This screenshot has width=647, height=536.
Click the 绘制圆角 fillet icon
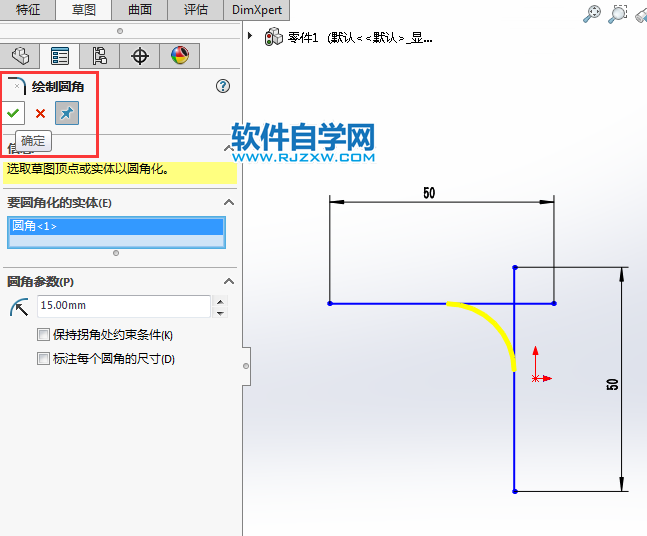pos(17,86)
